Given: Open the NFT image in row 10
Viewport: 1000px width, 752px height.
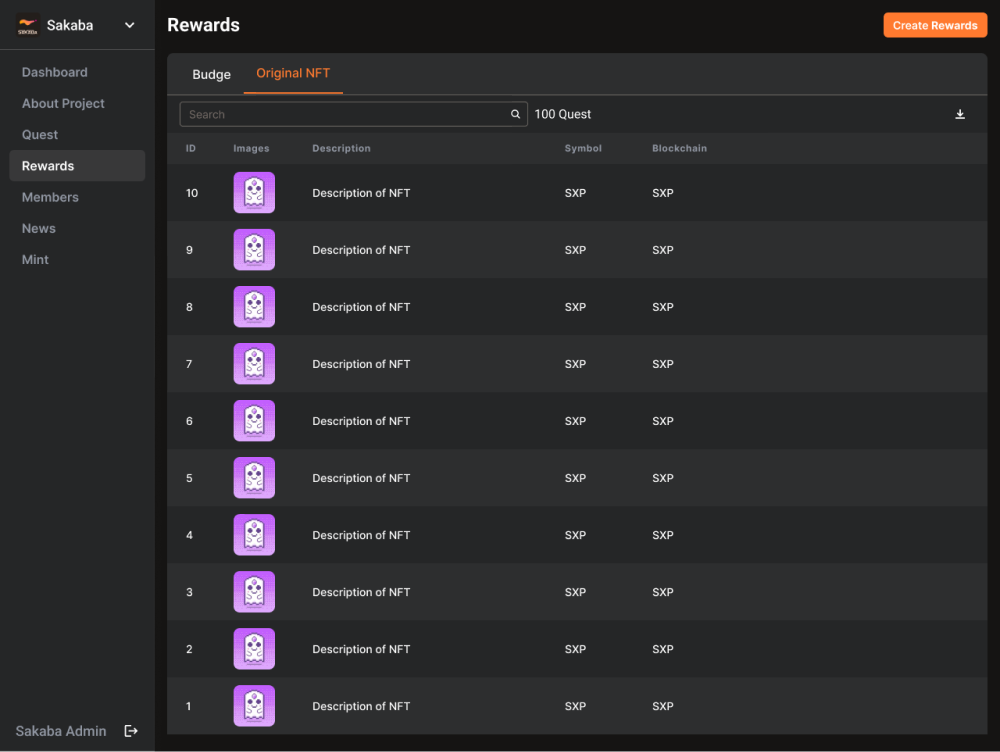Looking at the screenshot, I should [x=254, y=193].
